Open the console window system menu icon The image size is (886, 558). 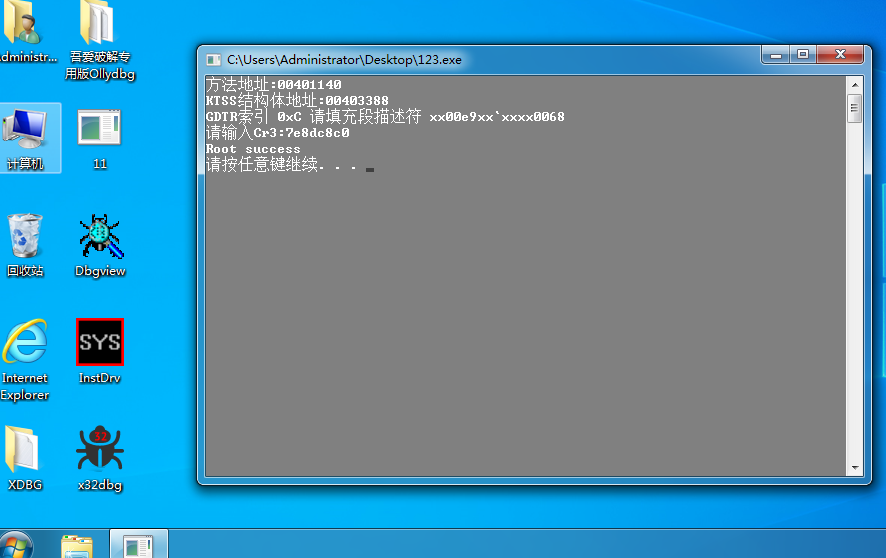[214, 60]
